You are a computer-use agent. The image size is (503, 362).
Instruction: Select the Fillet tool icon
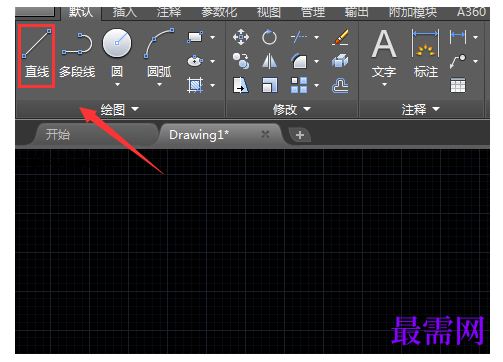point(299,61)
